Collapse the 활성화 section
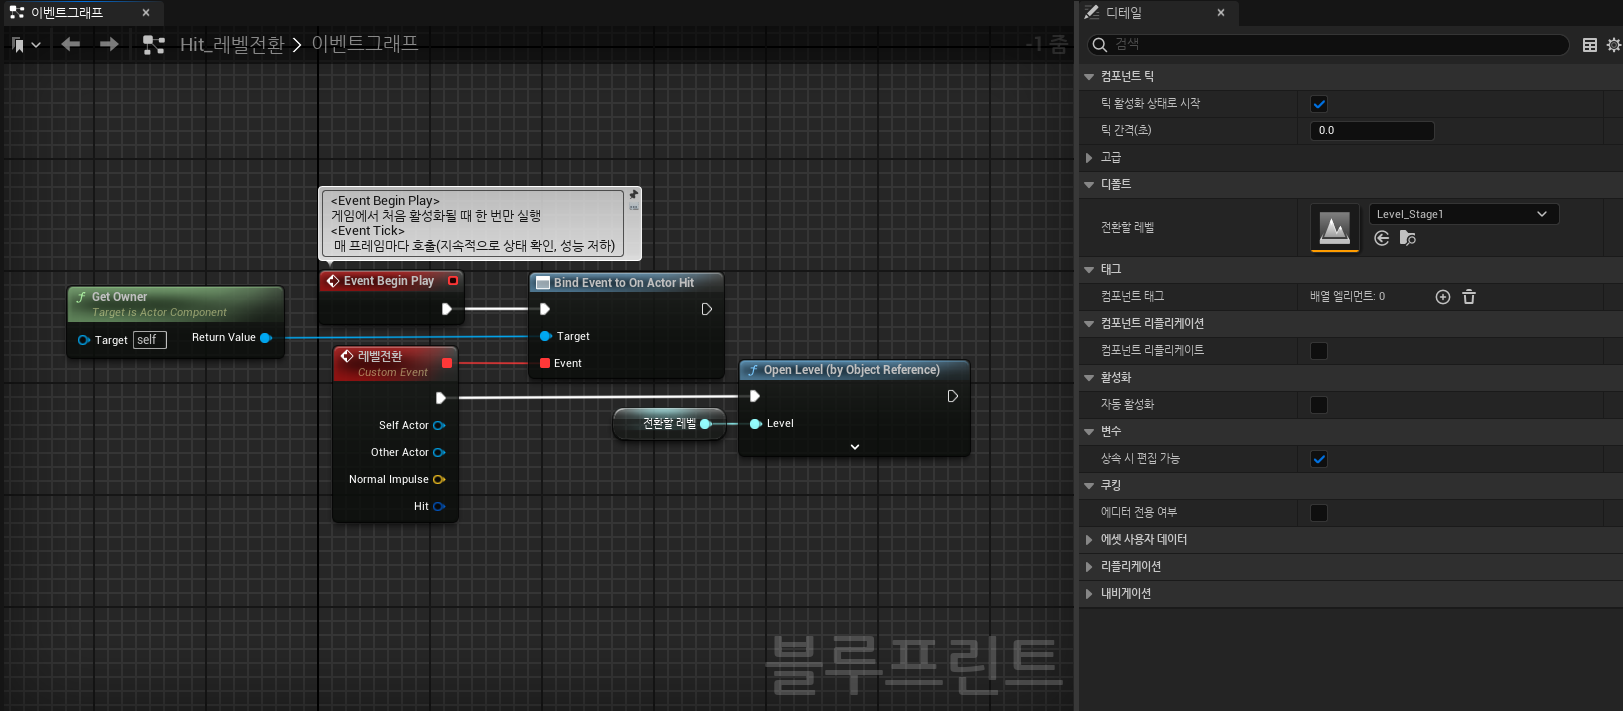Screen dimensions: 1623x711 pos(1089,378)
